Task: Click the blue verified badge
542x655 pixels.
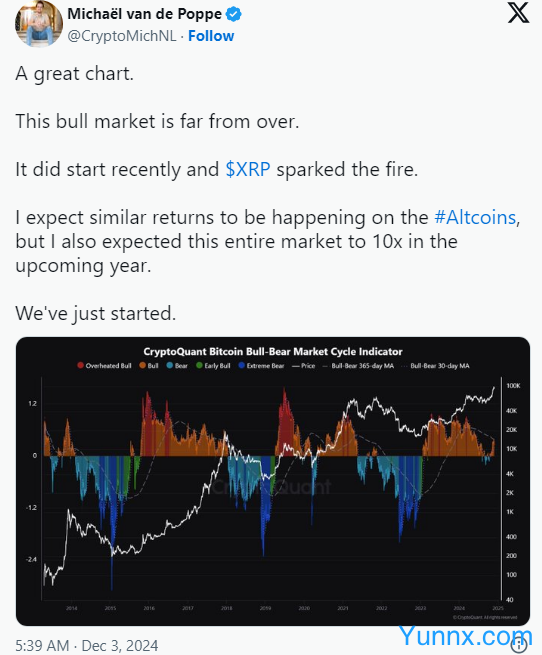Action: tap(234, 14)
